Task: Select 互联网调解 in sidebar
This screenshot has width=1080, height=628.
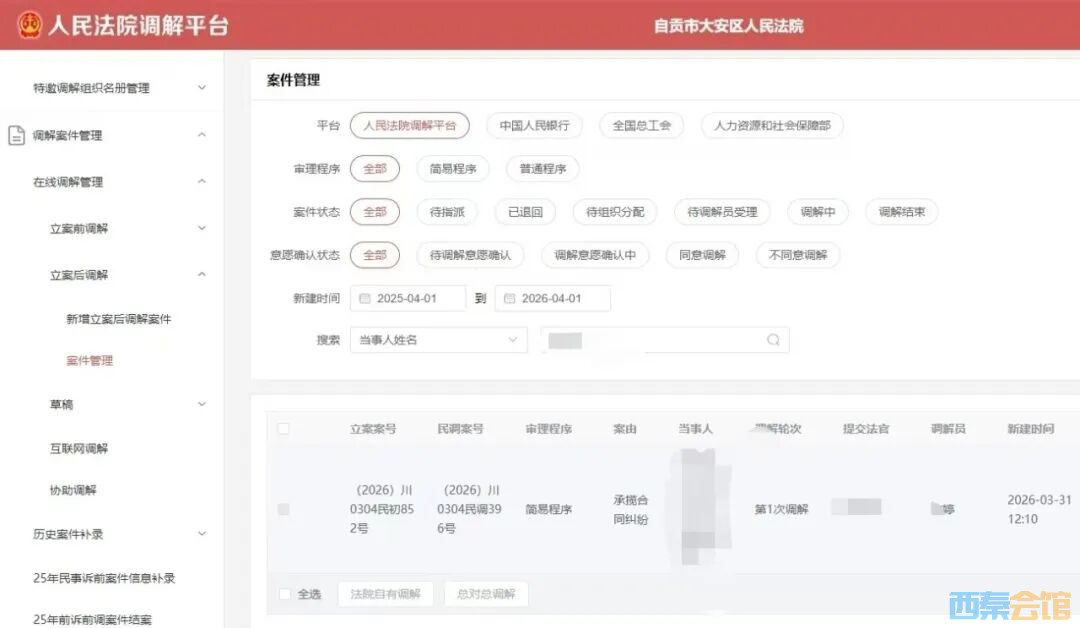Action: [79, 448]
